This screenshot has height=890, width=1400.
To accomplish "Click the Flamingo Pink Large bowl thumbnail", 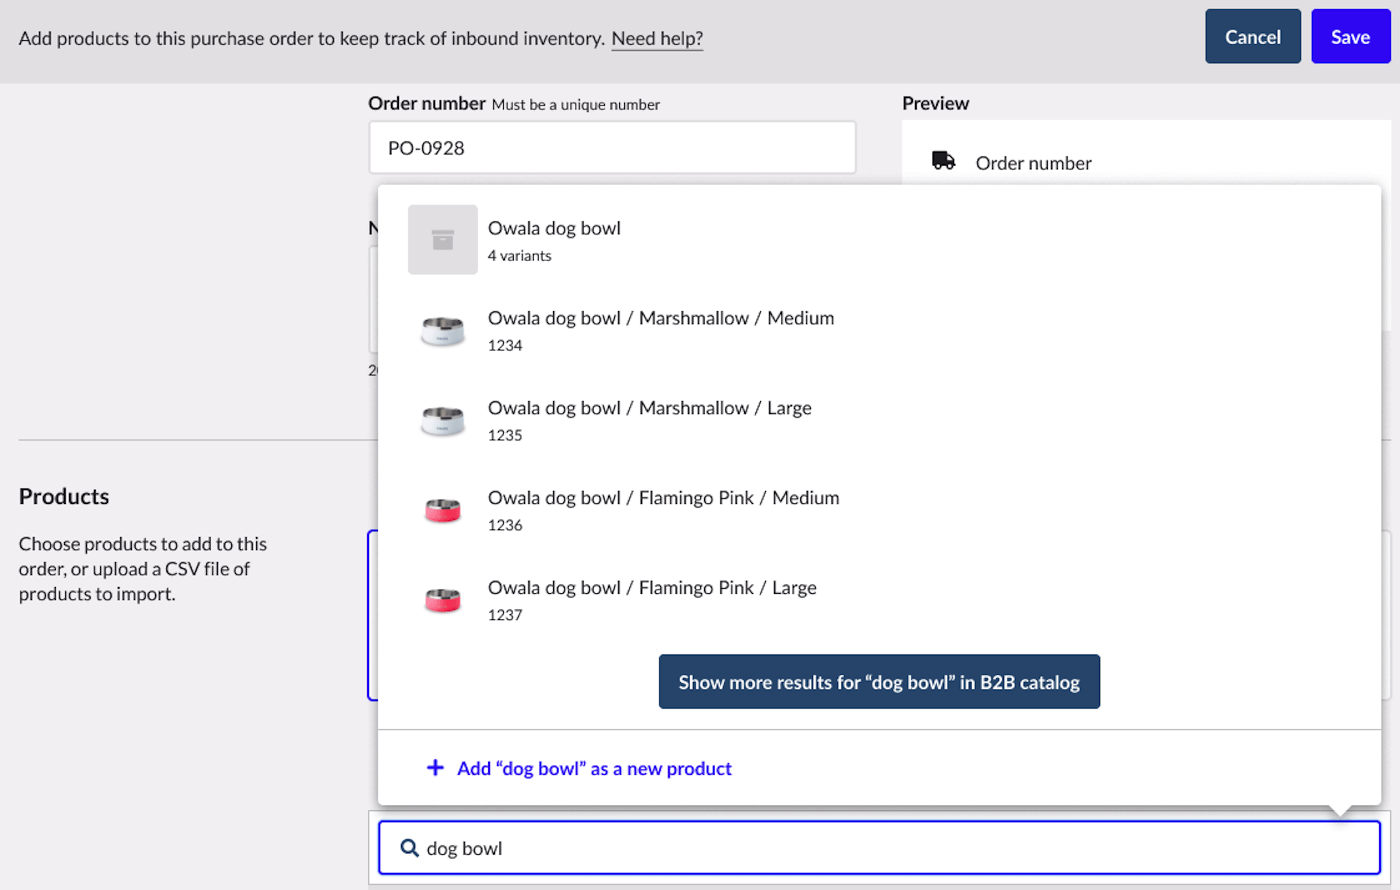I will [443, 600].
